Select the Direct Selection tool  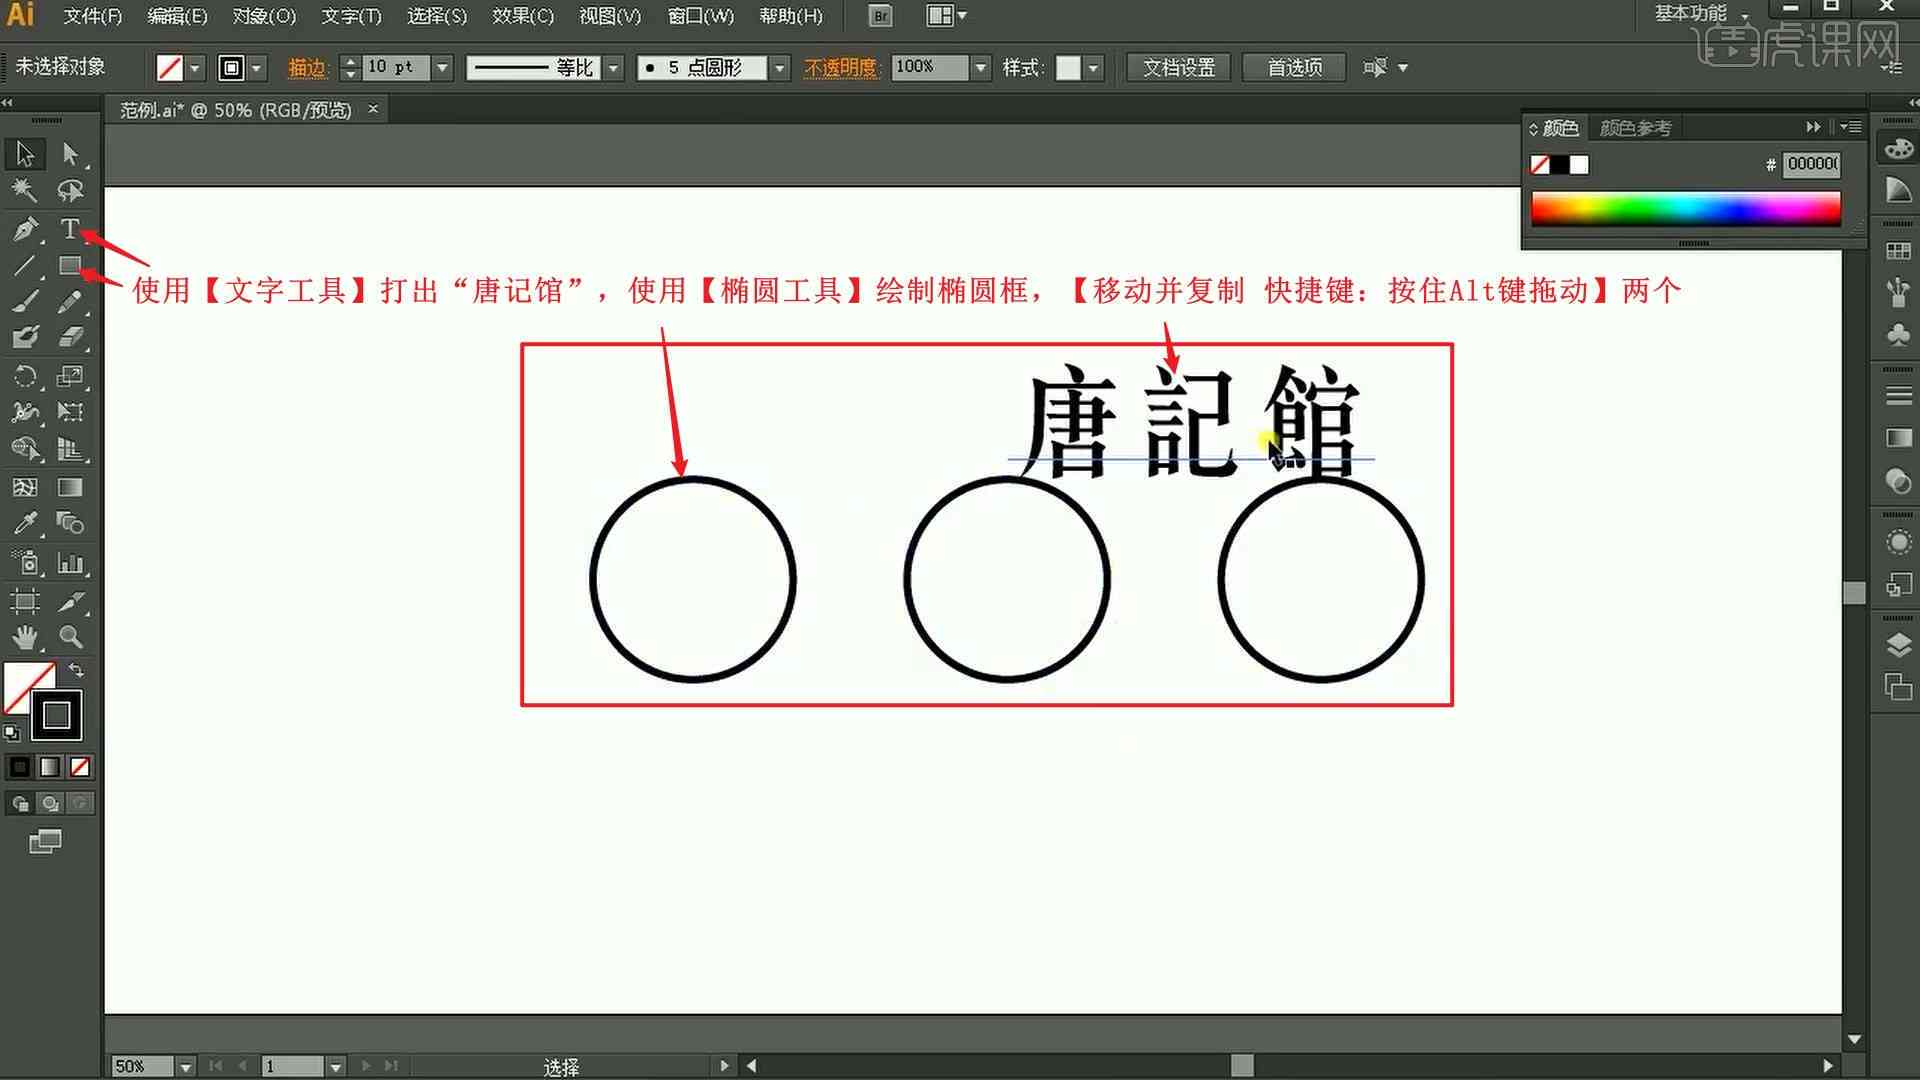70,154
